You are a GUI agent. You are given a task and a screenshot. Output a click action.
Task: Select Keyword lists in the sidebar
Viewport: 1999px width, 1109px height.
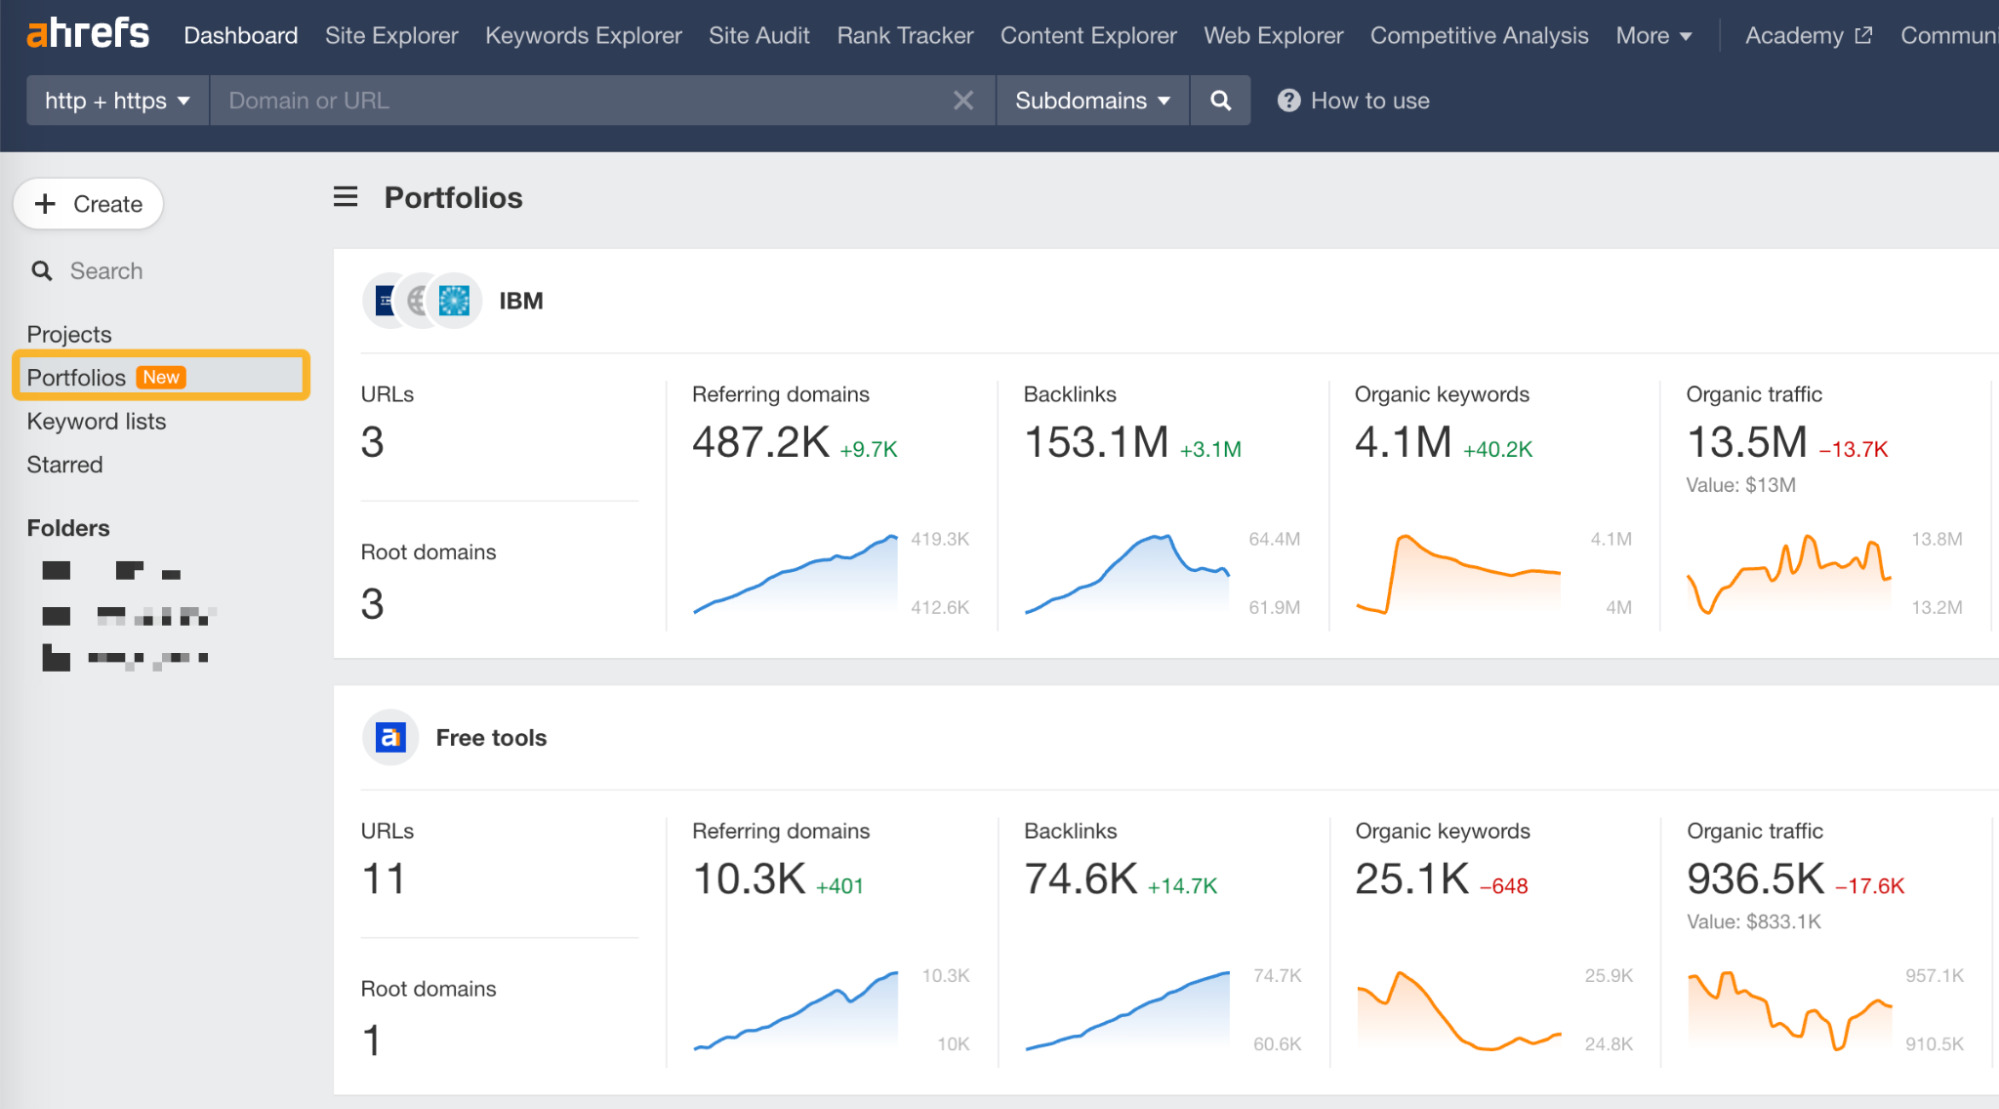click(x=96, y=421)
